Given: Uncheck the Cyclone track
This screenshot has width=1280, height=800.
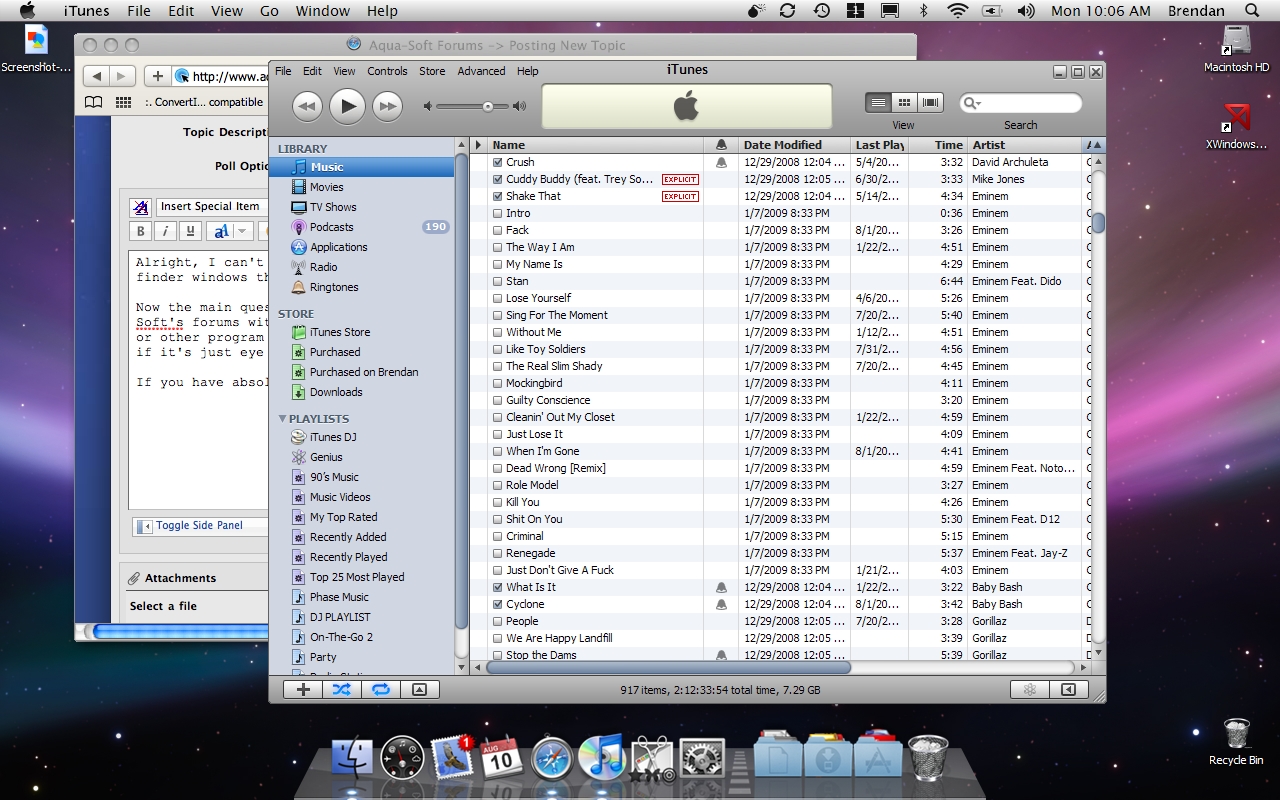Looking at the screenshot, I should tap(498, 604).
